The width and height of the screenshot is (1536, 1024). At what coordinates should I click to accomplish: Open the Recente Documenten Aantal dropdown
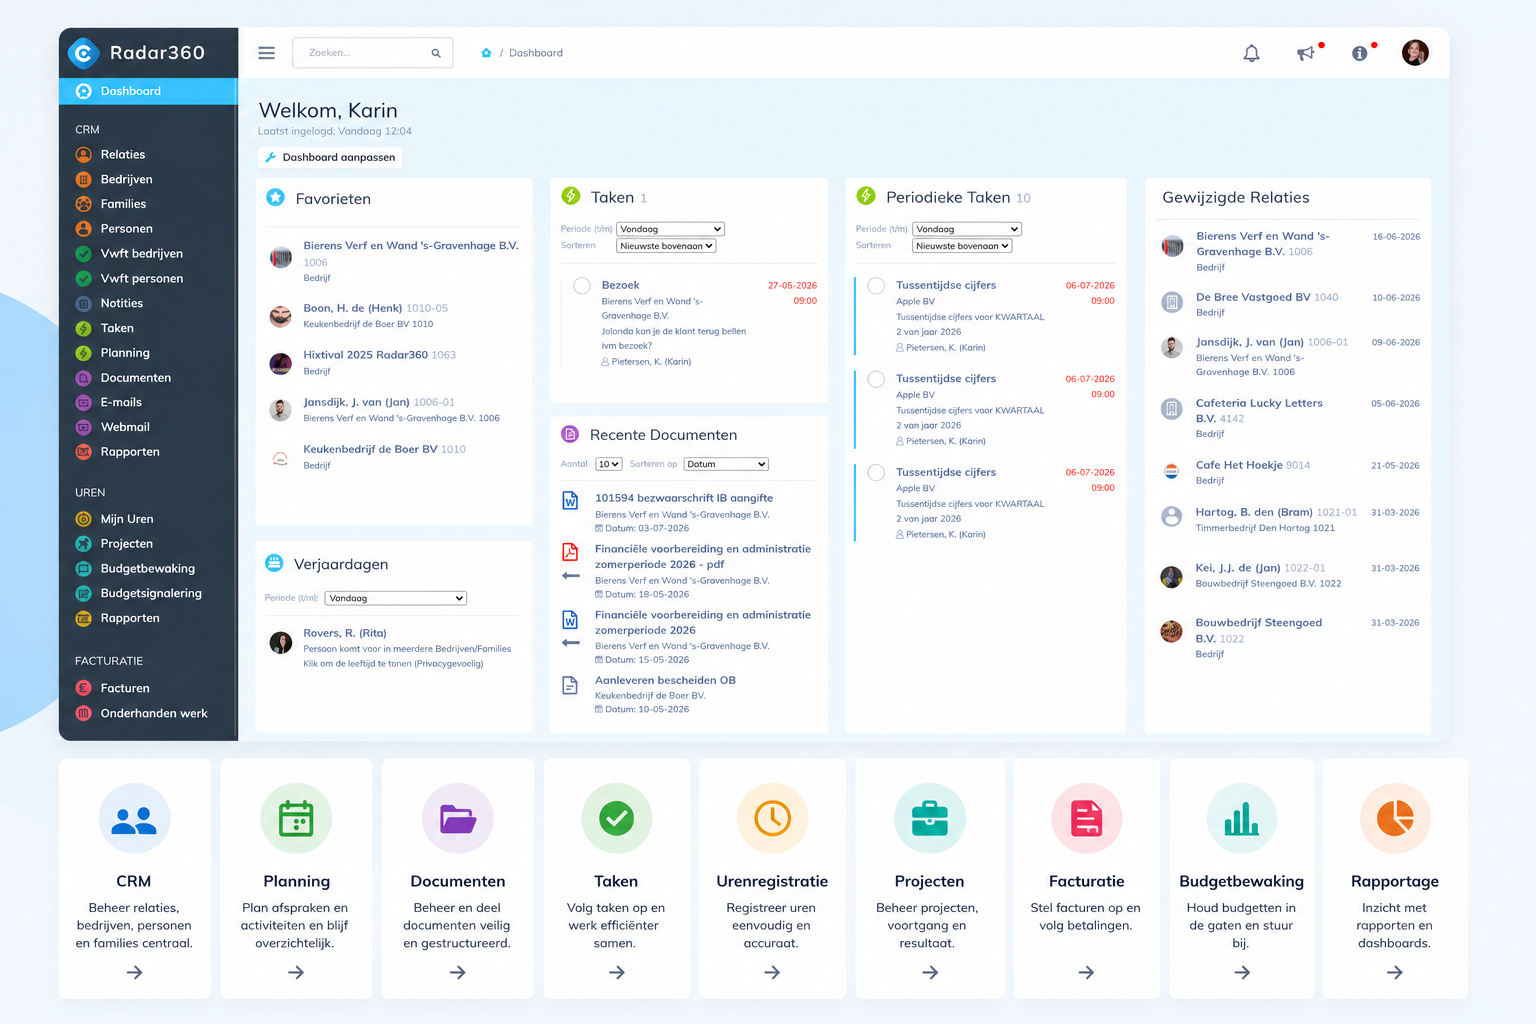609,464
